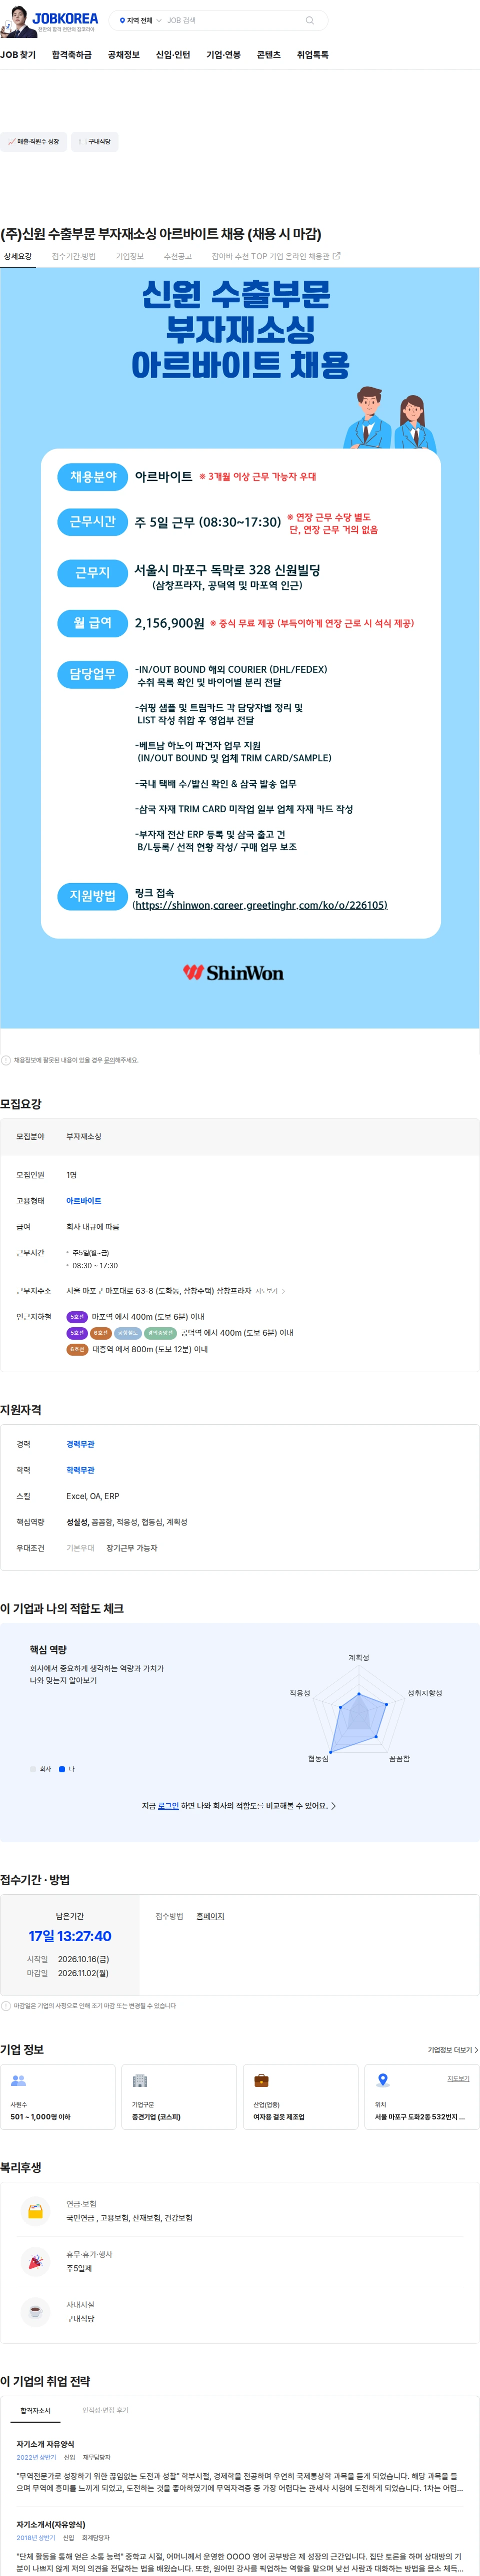Click the 사원수 people icon card
Screen dimensions: 480x2576
(x=58, y=2097)
